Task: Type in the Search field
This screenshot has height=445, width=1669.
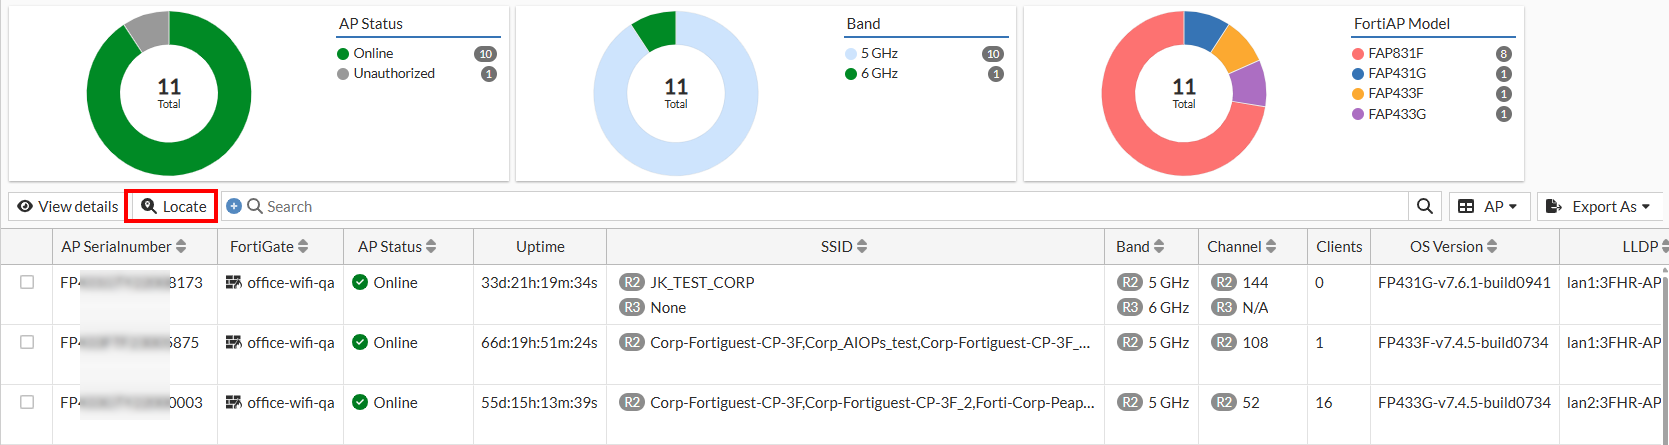Action: point(800,206)
